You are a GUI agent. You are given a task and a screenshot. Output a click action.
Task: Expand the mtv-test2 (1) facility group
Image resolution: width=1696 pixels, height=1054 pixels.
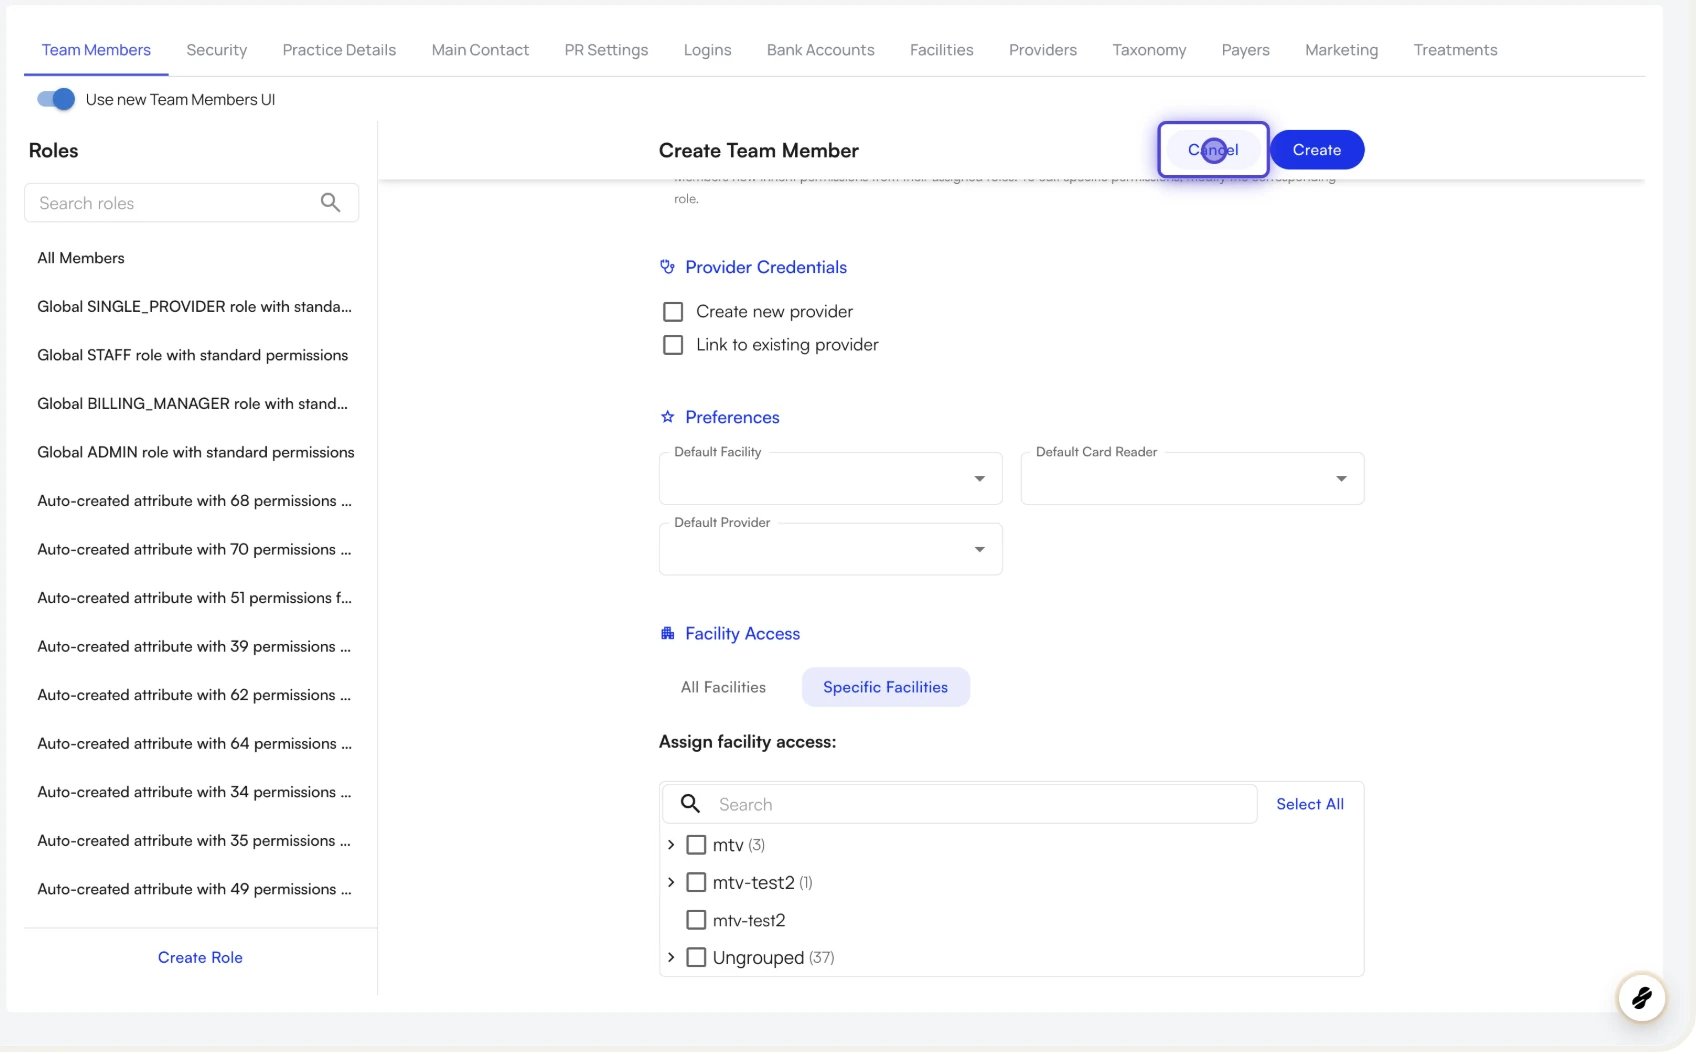click(x=671, y=882)
